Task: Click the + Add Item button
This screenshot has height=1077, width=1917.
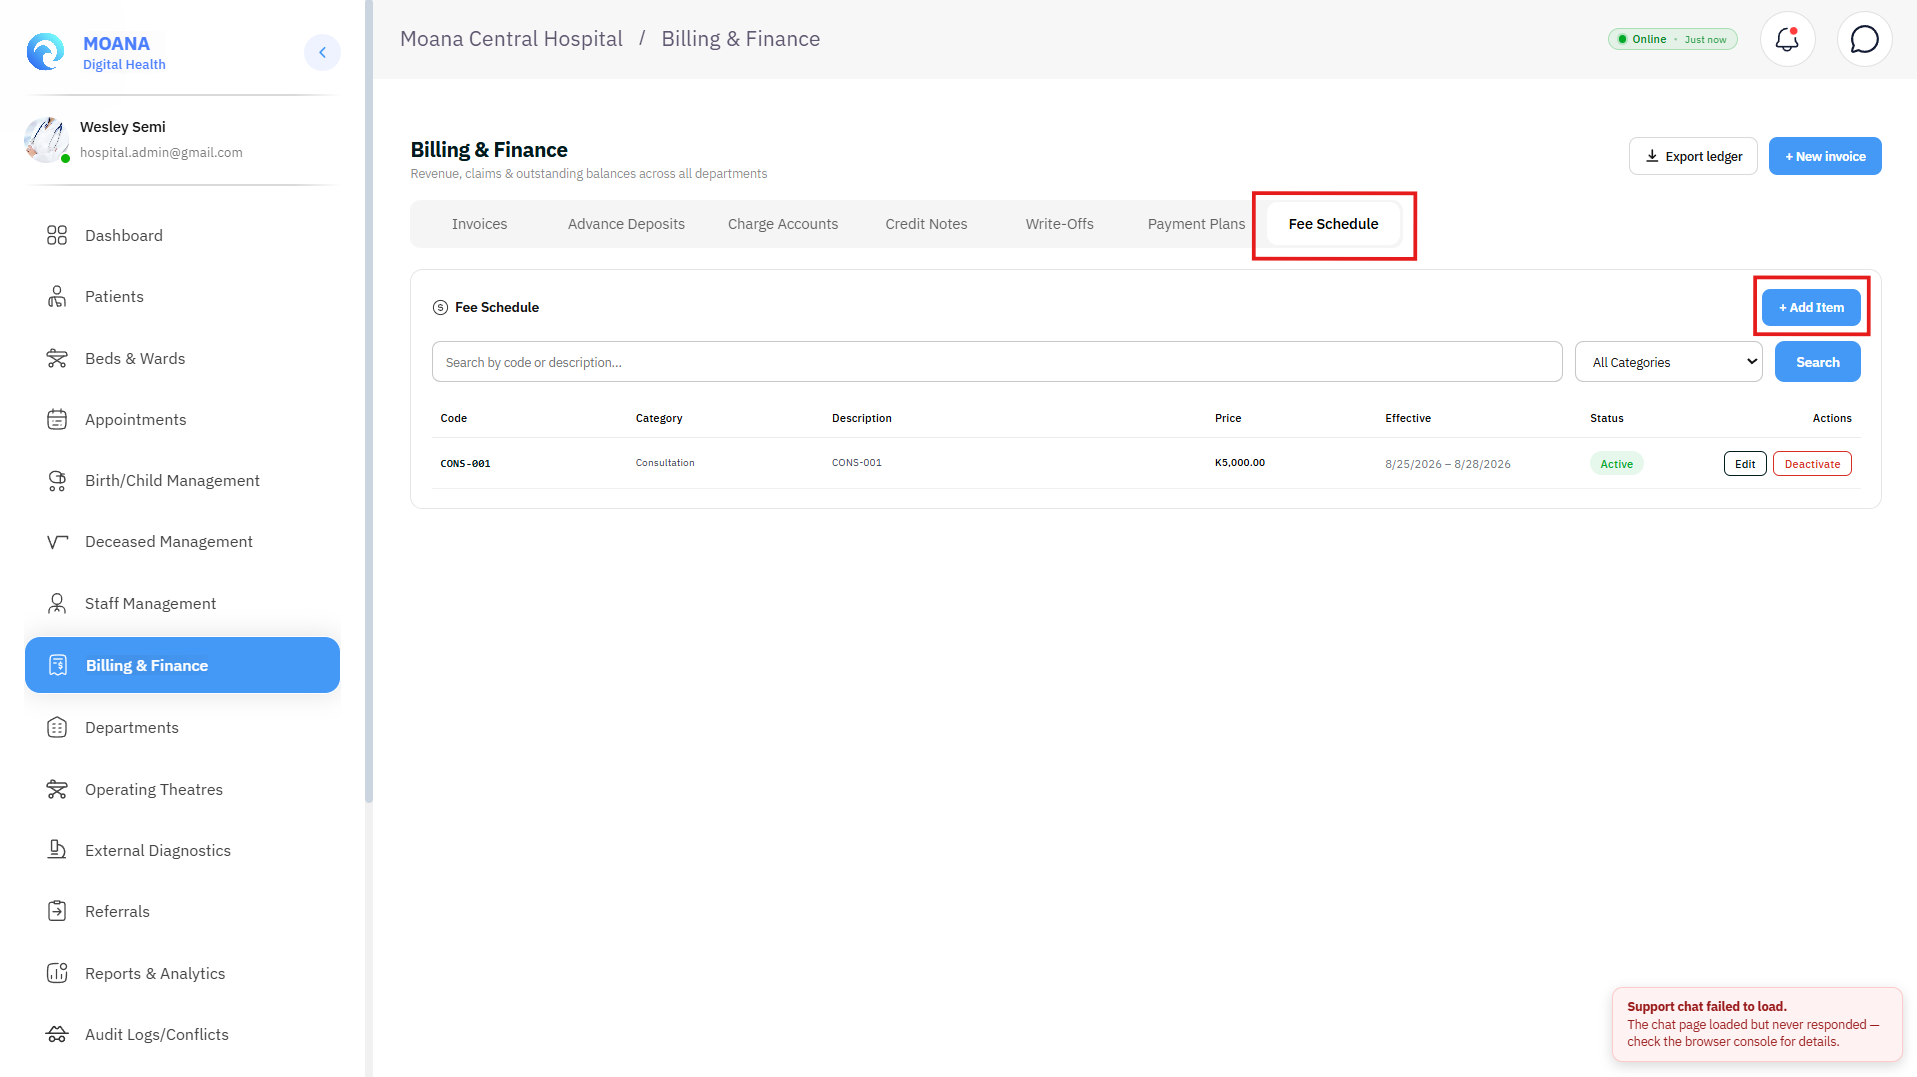Action: [1811, 307]
